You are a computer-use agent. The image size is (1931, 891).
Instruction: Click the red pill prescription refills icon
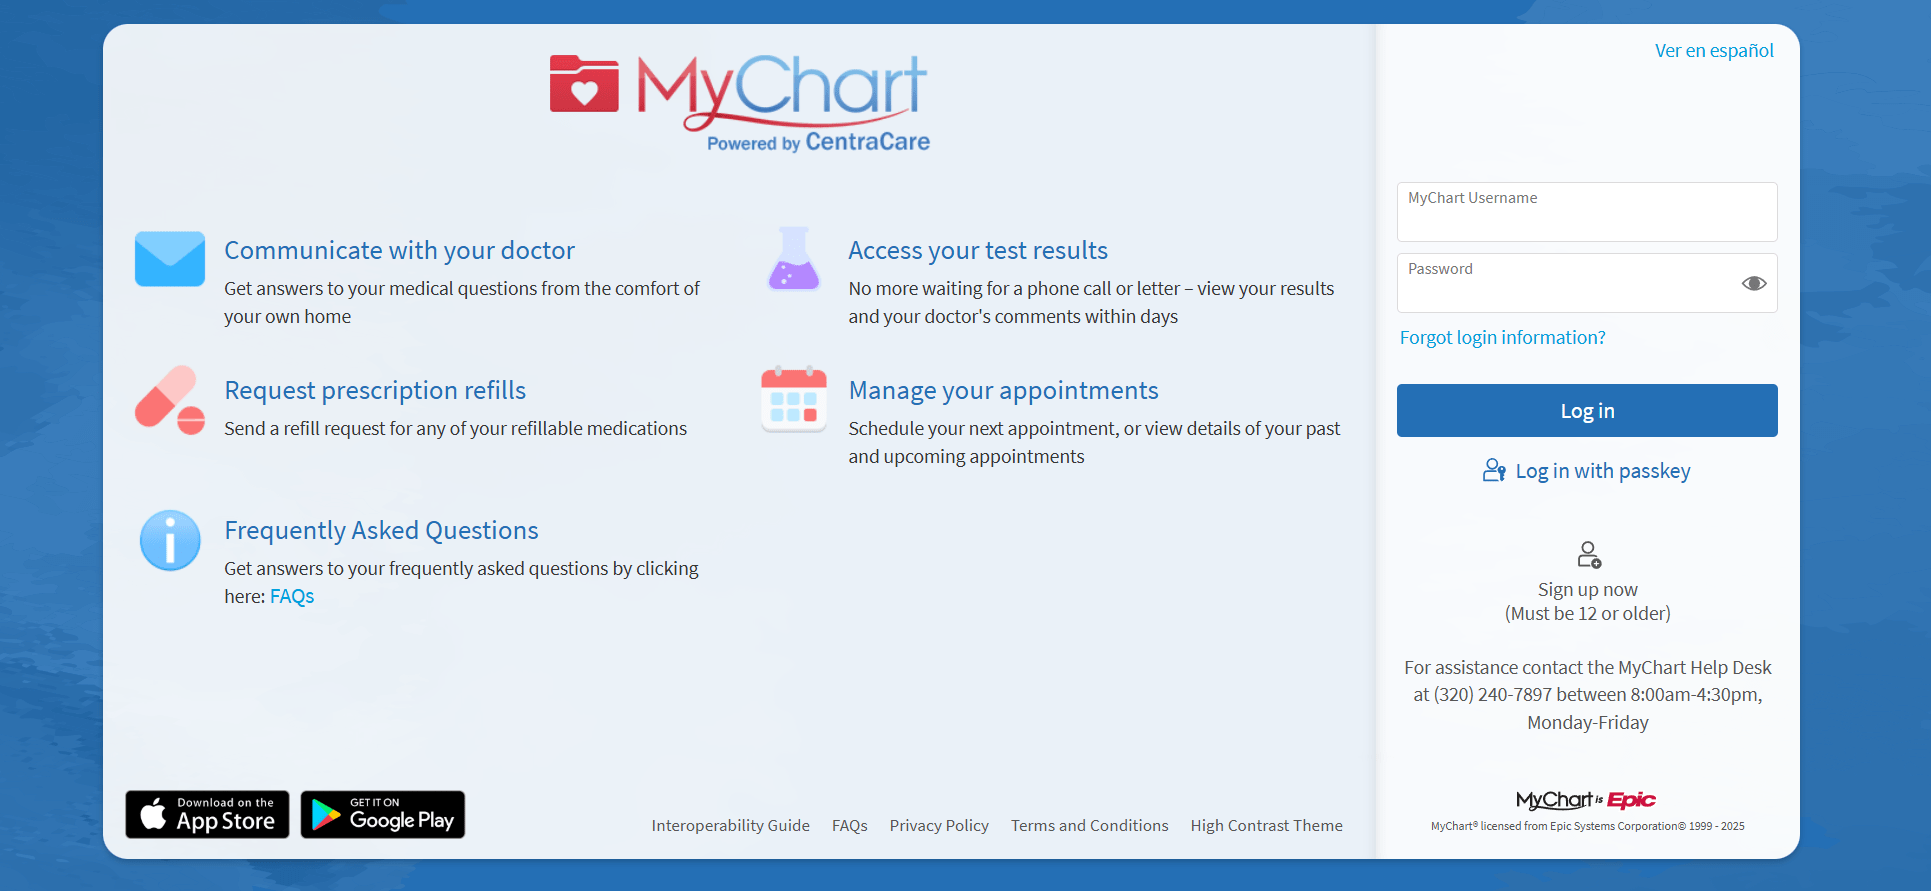coord(170,400)
